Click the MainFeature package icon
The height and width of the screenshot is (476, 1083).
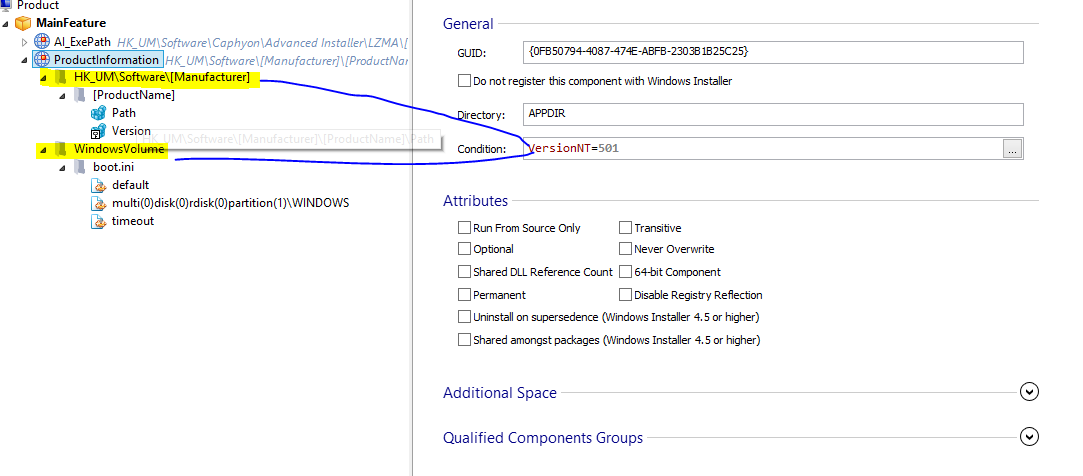(23, 23)
